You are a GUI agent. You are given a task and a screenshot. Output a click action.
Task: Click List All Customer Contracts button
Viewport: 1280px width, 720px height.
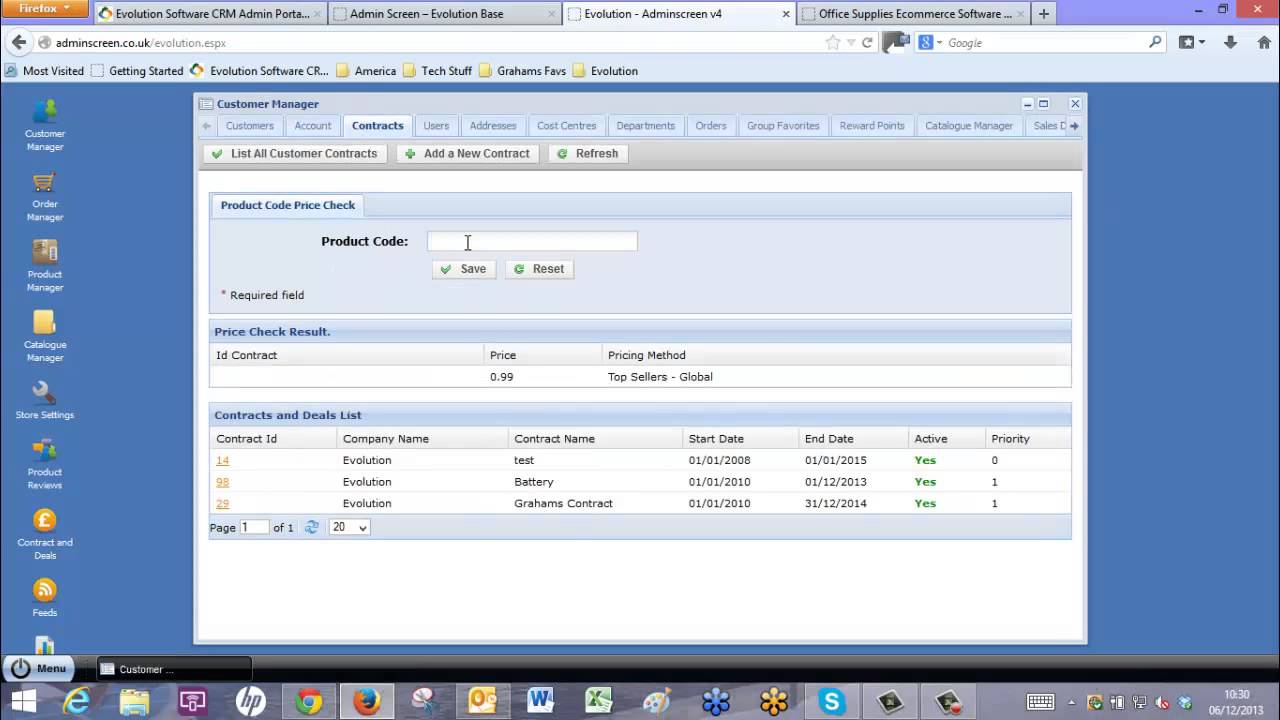[294, 154]
